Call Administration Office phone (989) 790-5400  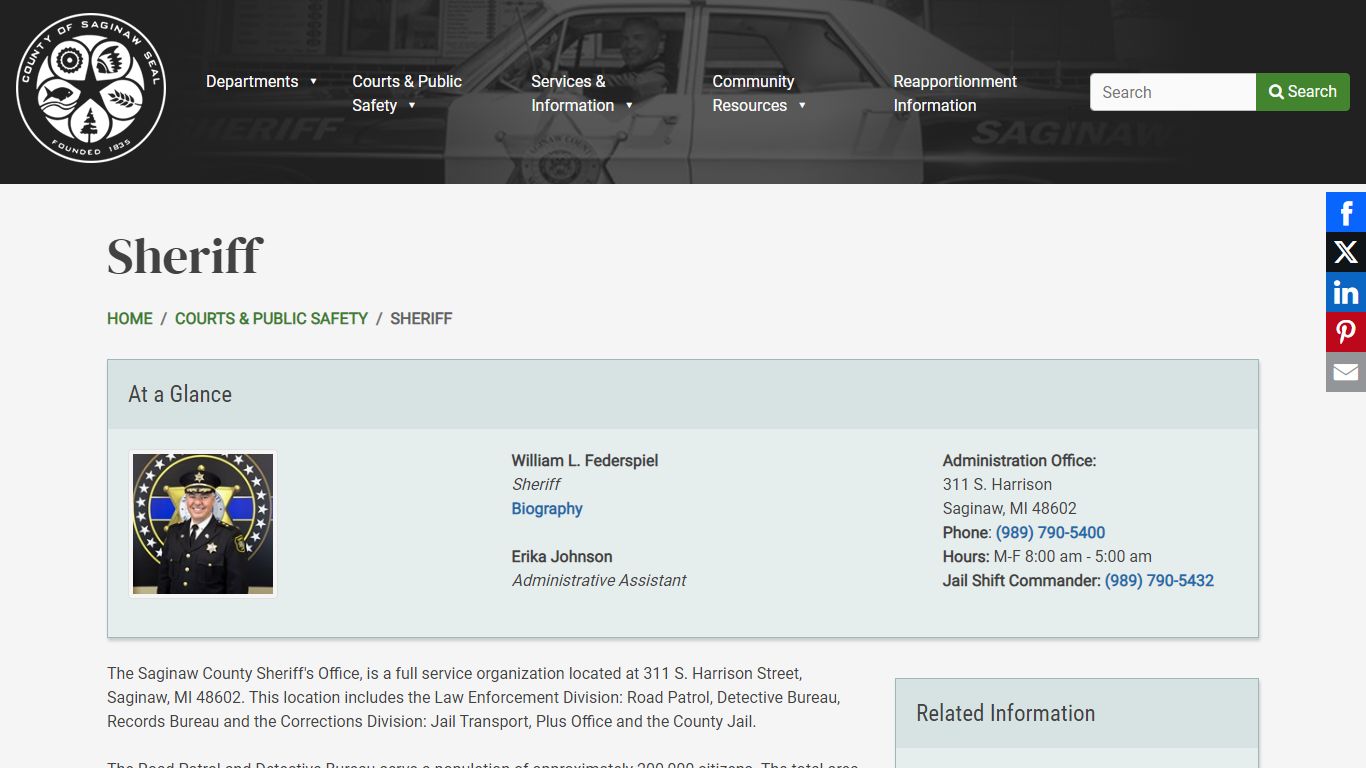(x=1050, y=532)
